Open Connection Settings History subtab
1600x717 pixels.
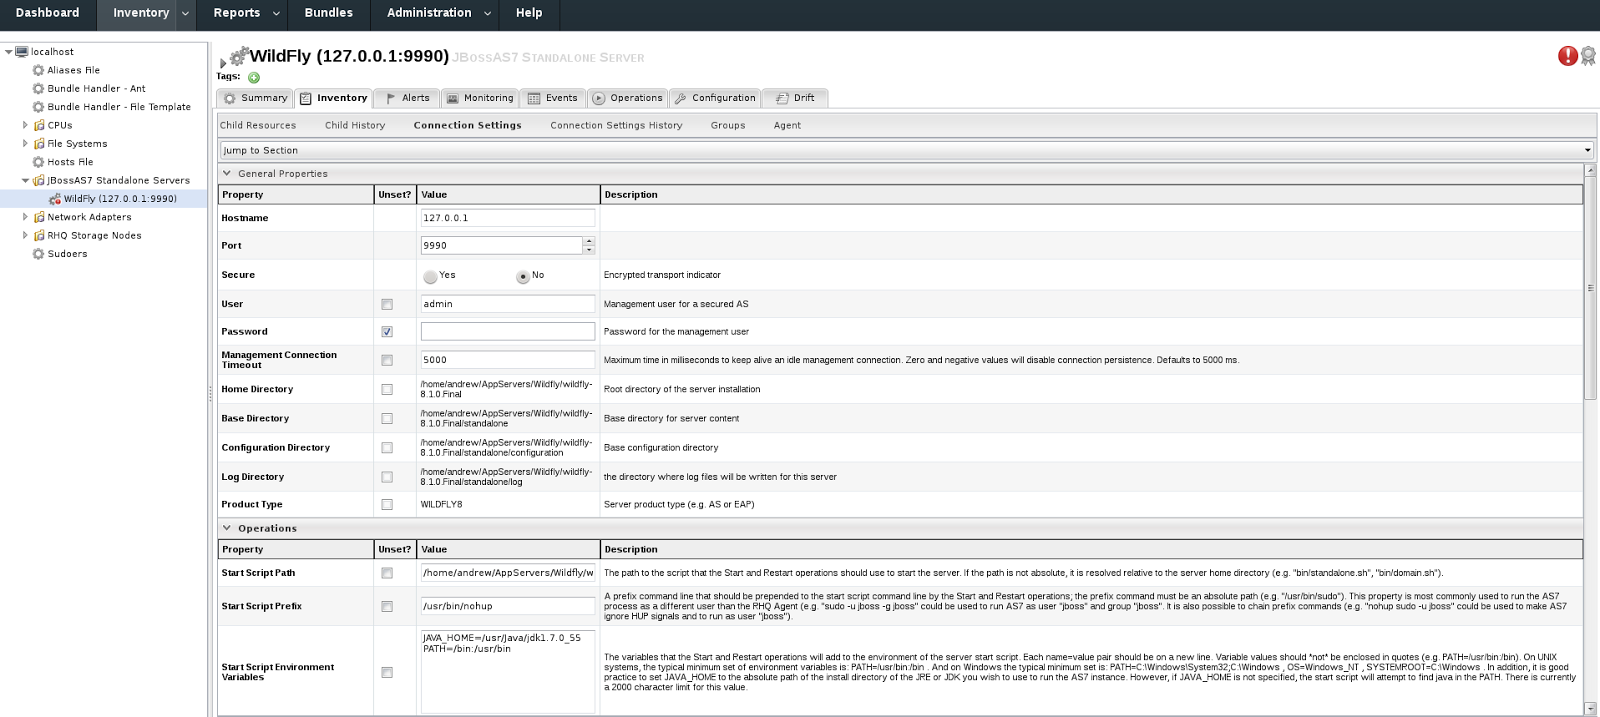[616, 125]
